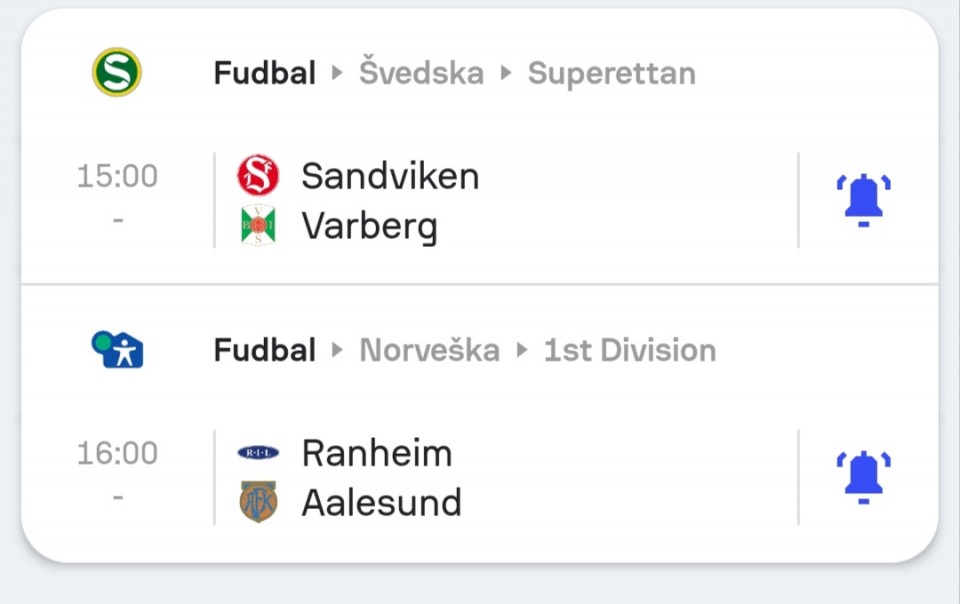960x604 pixels.
Task: Select the 15:00 match time
Action: point(118,176)
